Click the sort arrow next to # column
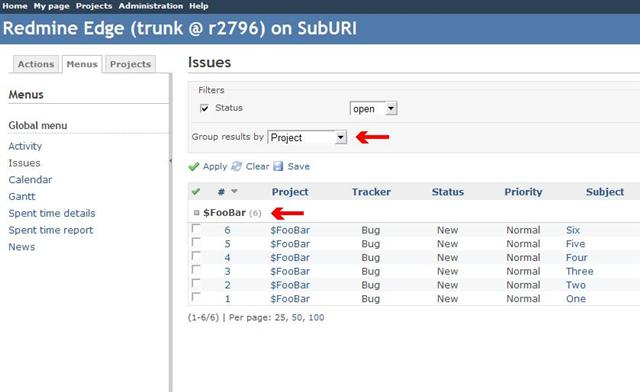Viewport: 640px width, 392px height. coord(234,191)
